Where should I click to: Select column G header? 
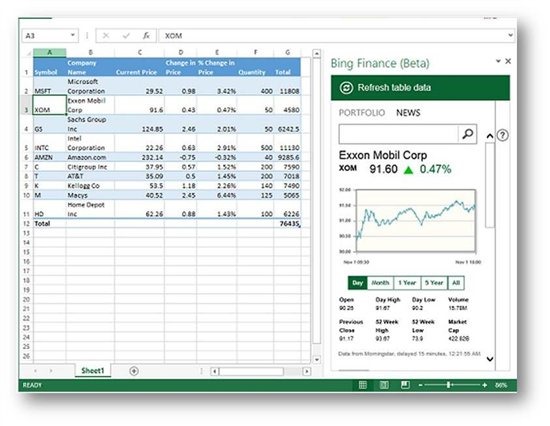click(x=287, y=53)
